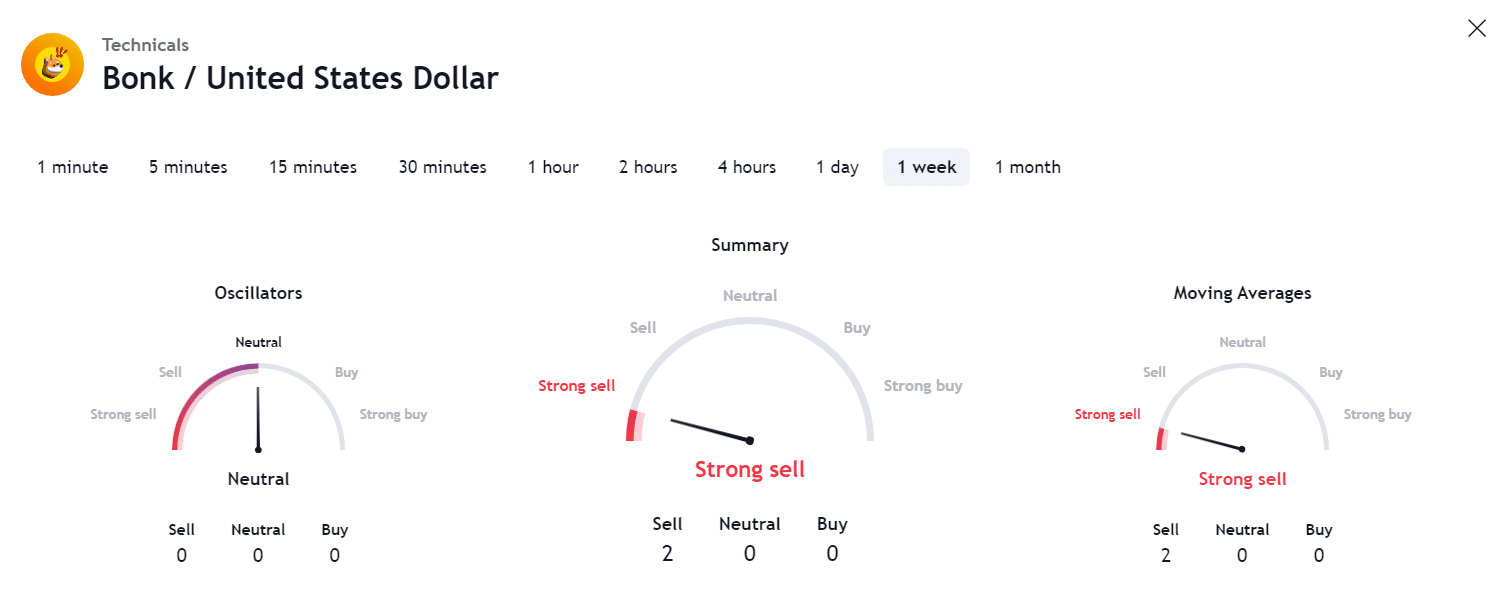Click the Oscillators section heading

click(258, 293)
